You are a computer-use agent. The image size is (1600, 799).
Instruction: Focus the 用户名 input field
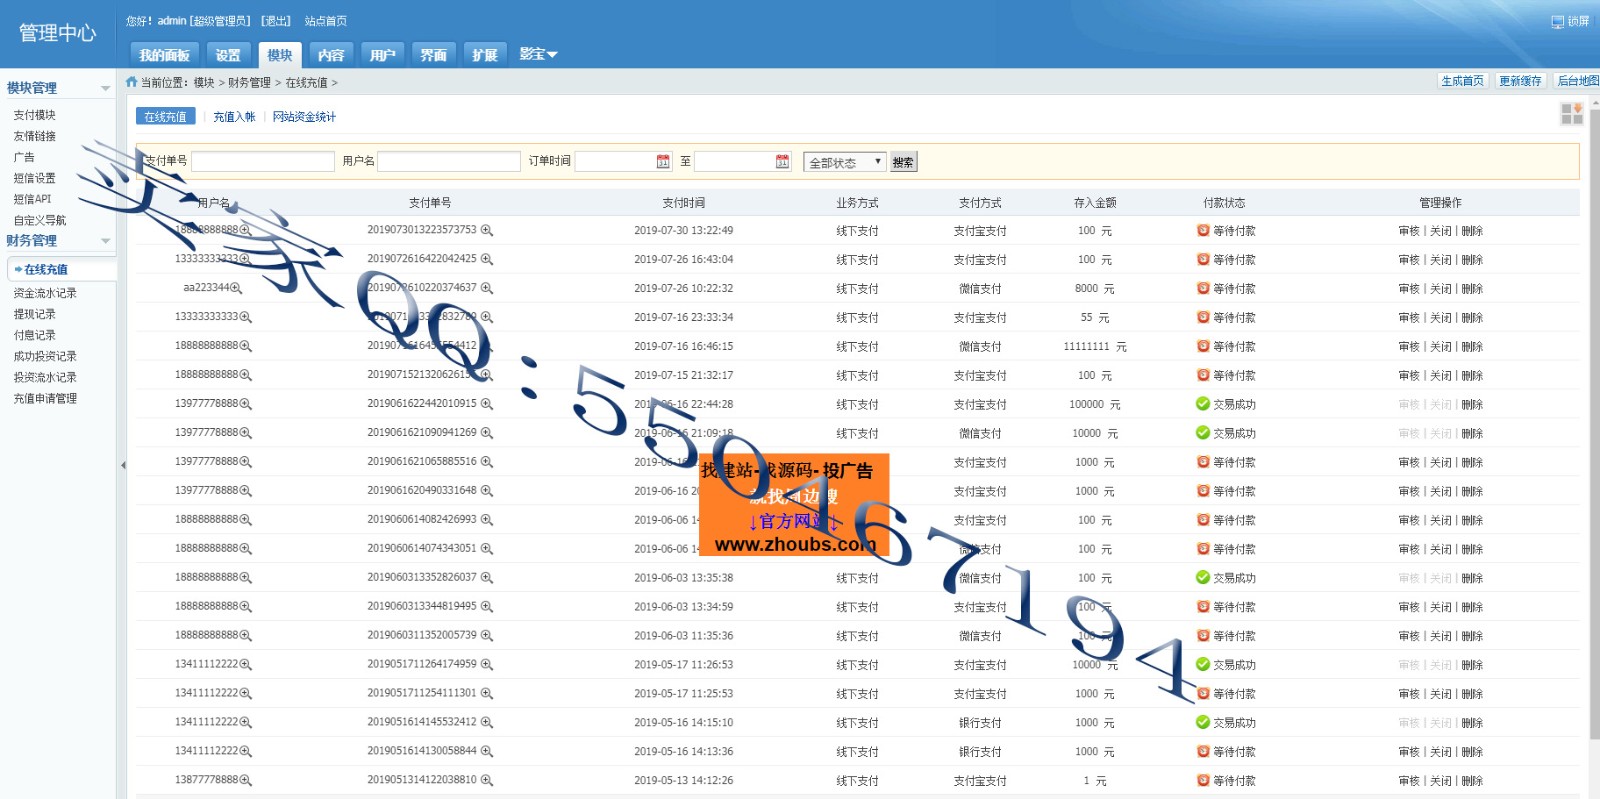point(449,161)
